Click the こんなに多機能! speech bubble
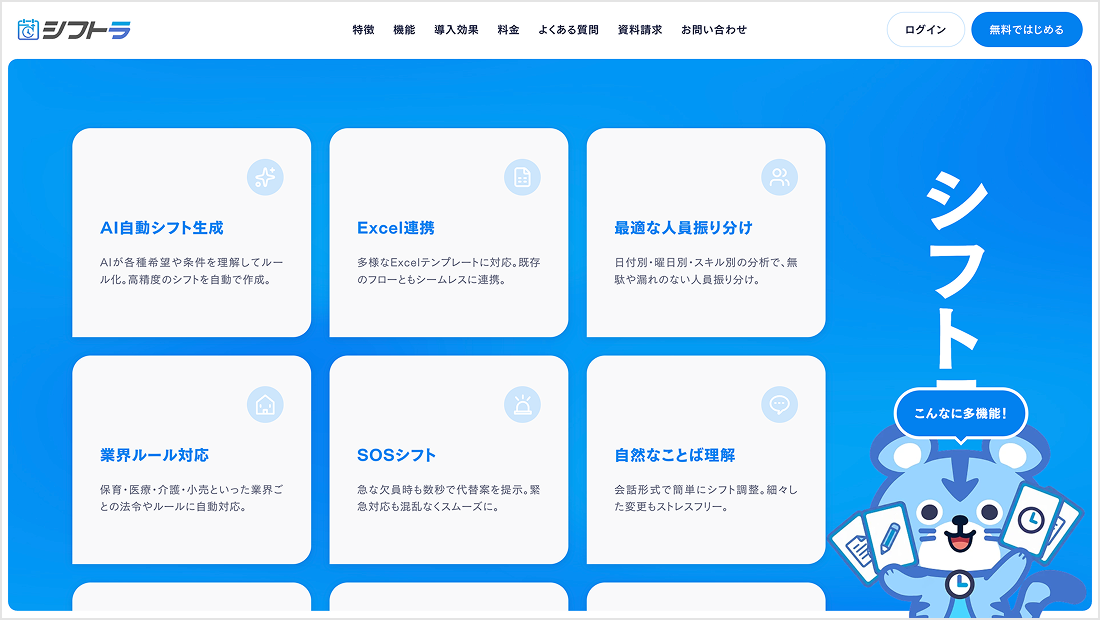Screen dimensions: 1100x620 coord(960,414)
